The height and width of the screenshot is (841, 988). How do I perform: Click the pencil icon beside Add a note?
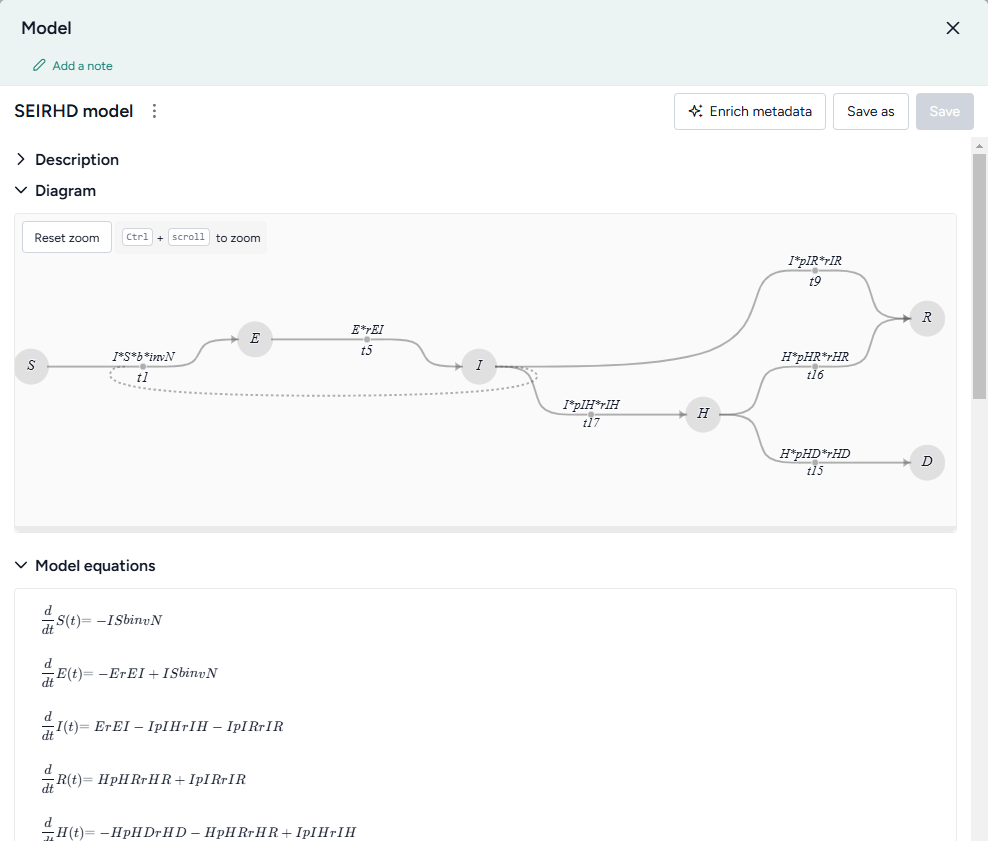39,66
